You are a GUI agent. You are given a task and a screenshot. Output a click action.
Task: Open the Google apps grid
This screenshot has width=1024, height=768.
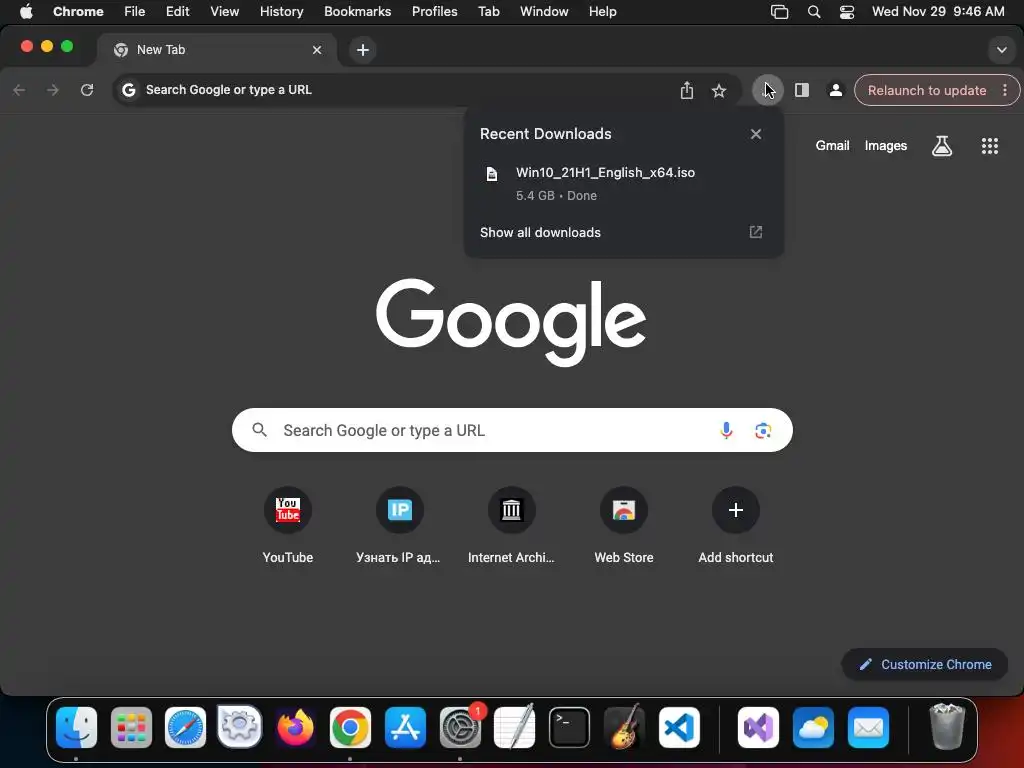[x=989, y=146]
